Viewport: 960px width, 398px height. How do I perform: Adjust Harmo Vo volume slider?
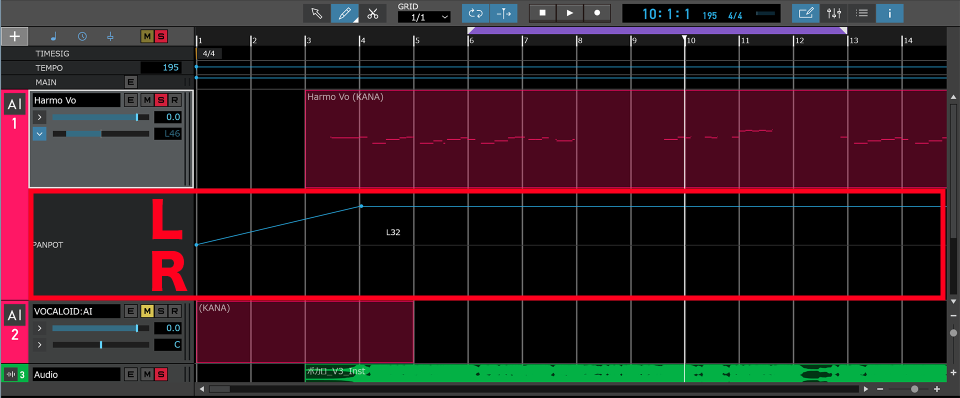pos(100,117)
